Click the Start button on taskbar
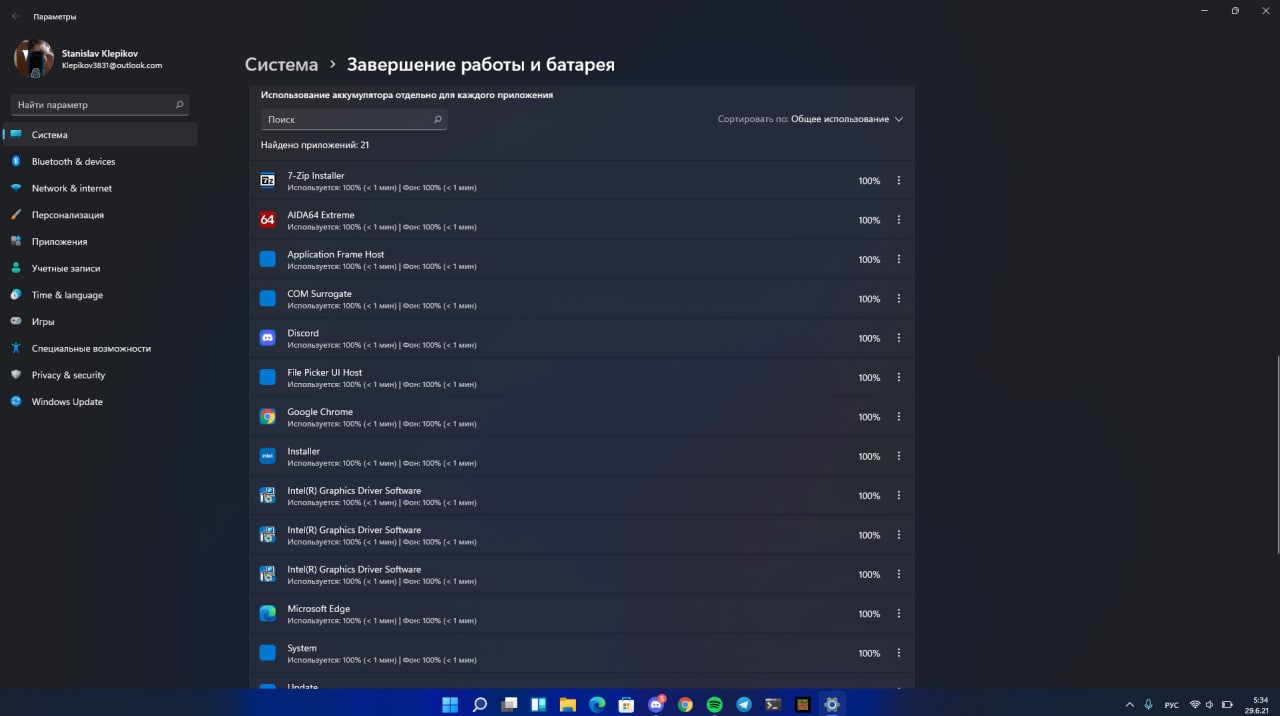The height and width of the screenshot is (716, 1280). (x=450, y=704)
